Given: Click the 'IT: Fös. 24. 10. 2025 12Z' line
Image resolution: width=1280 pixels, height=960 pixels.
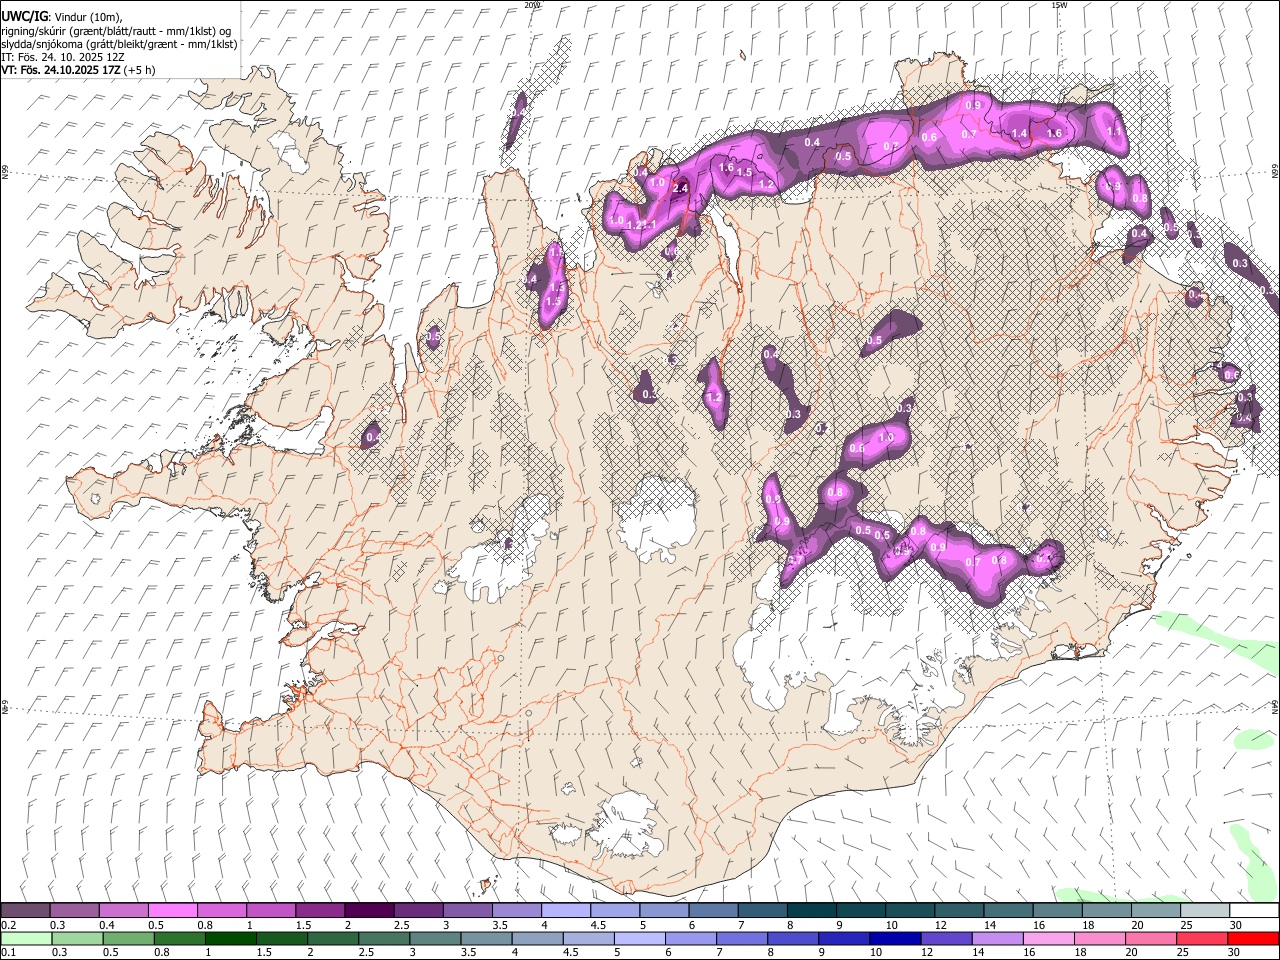Looking at the screenshot, I should pyautogui.click(x=62, y=57).
